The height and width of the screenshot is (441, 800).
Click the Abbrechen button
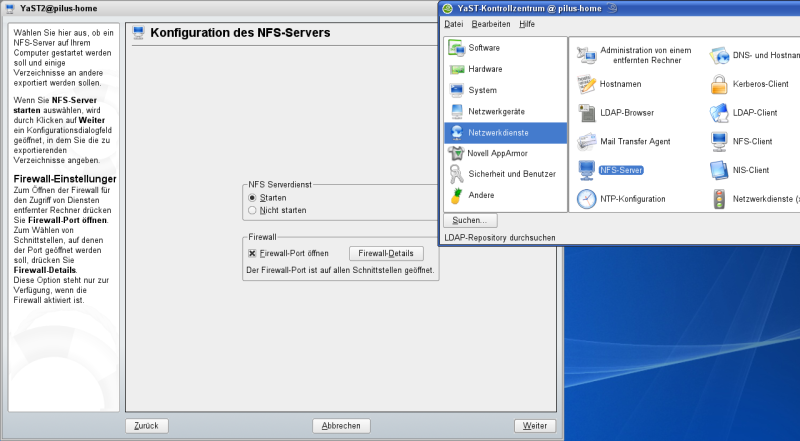pos(341,426)
